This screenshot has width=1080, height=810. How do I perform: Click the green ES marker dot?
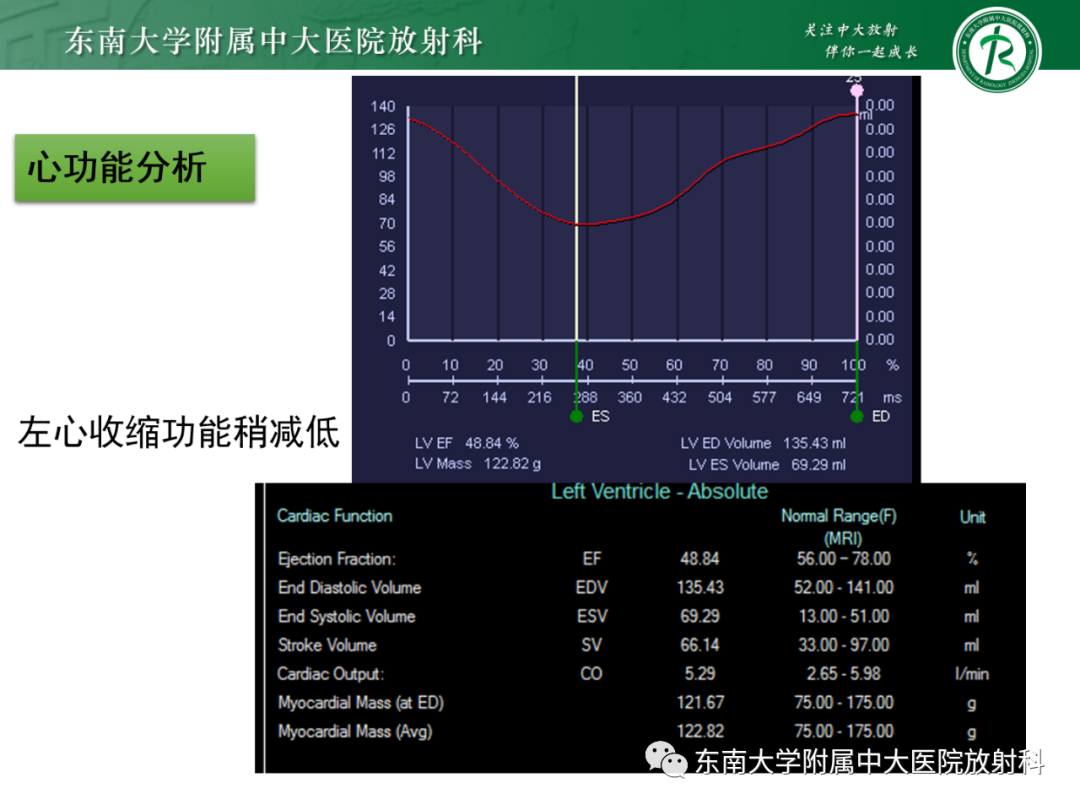tap(577, 417)
